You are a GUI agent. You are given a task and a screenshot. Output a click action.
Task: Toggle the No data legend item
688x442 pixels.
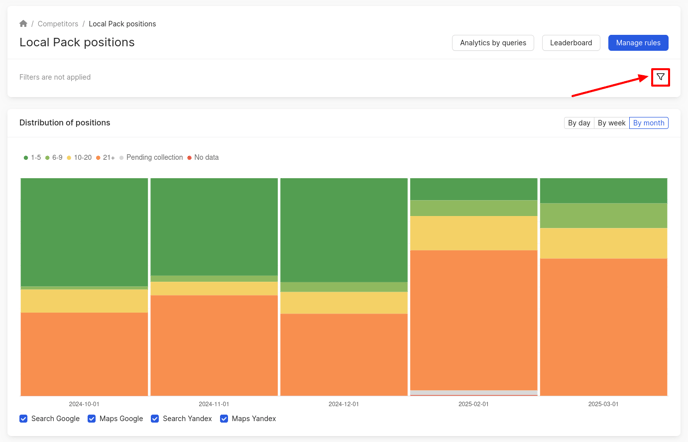(x=203, y=158)
